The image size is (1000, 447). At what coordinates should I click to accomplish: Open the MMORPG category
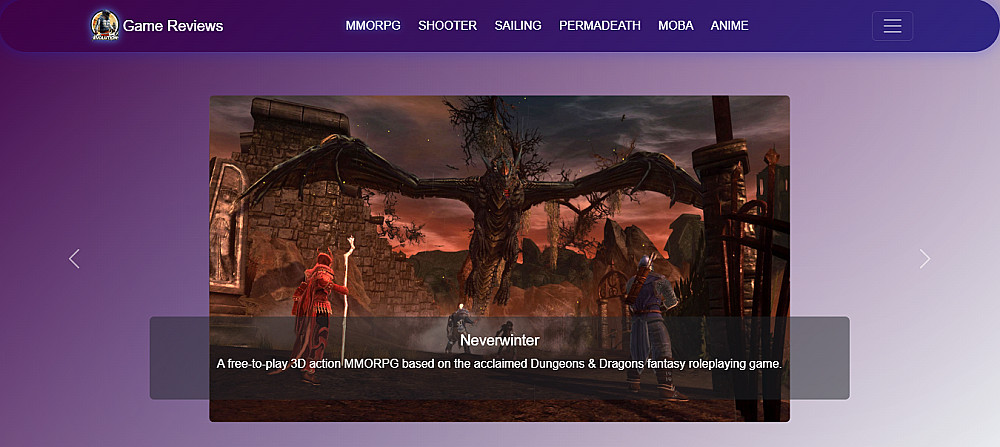tap(373, 26)
